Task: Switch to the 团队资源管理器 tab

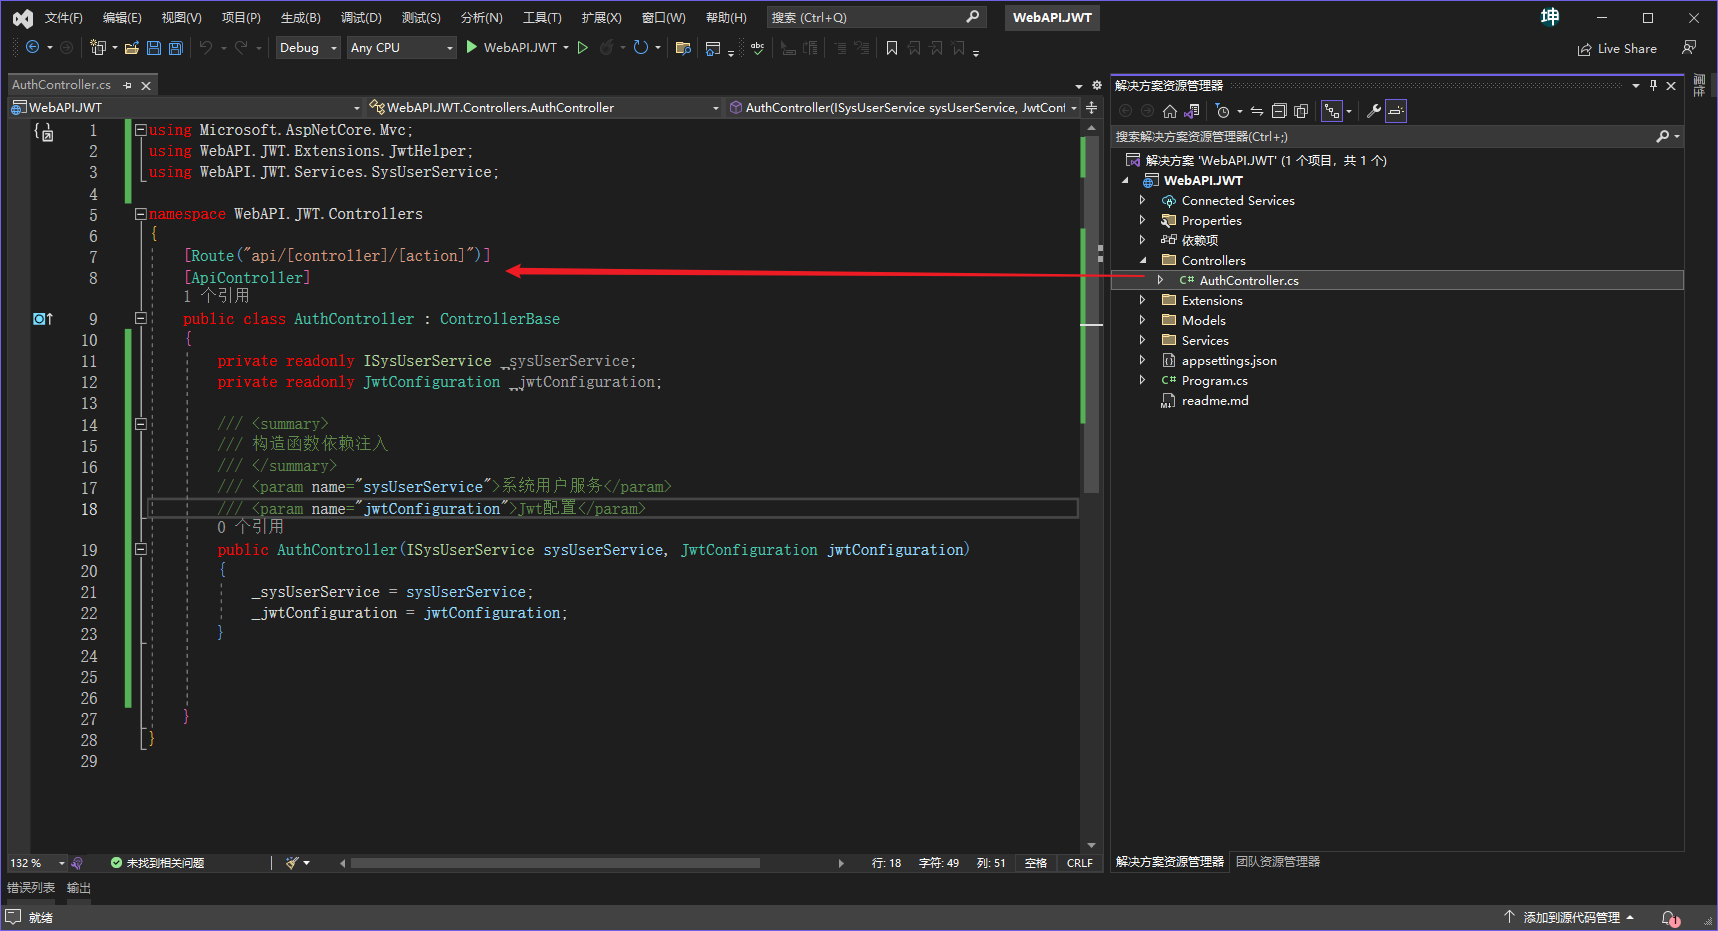Action: [x=1277, y=861]
